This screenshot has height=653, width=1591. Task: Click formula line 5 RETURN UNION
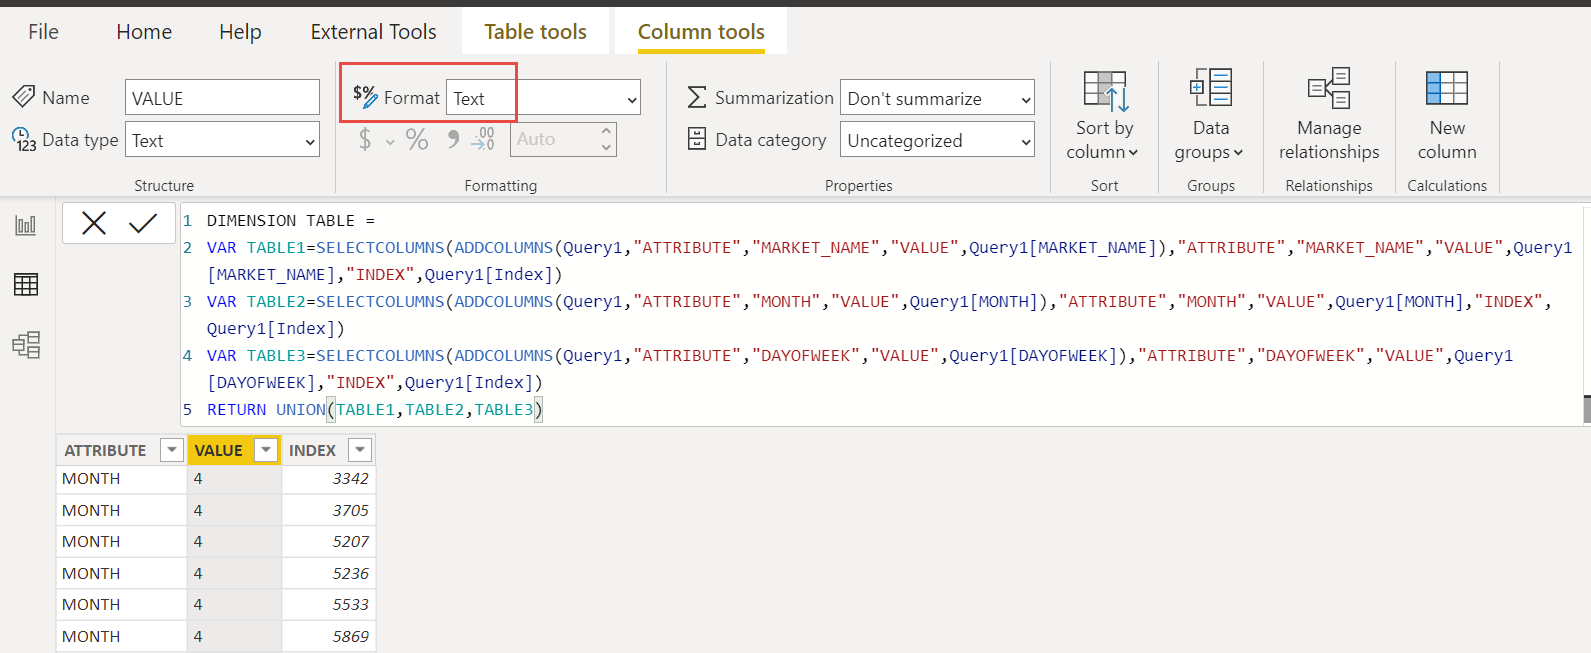pos(375,410)
